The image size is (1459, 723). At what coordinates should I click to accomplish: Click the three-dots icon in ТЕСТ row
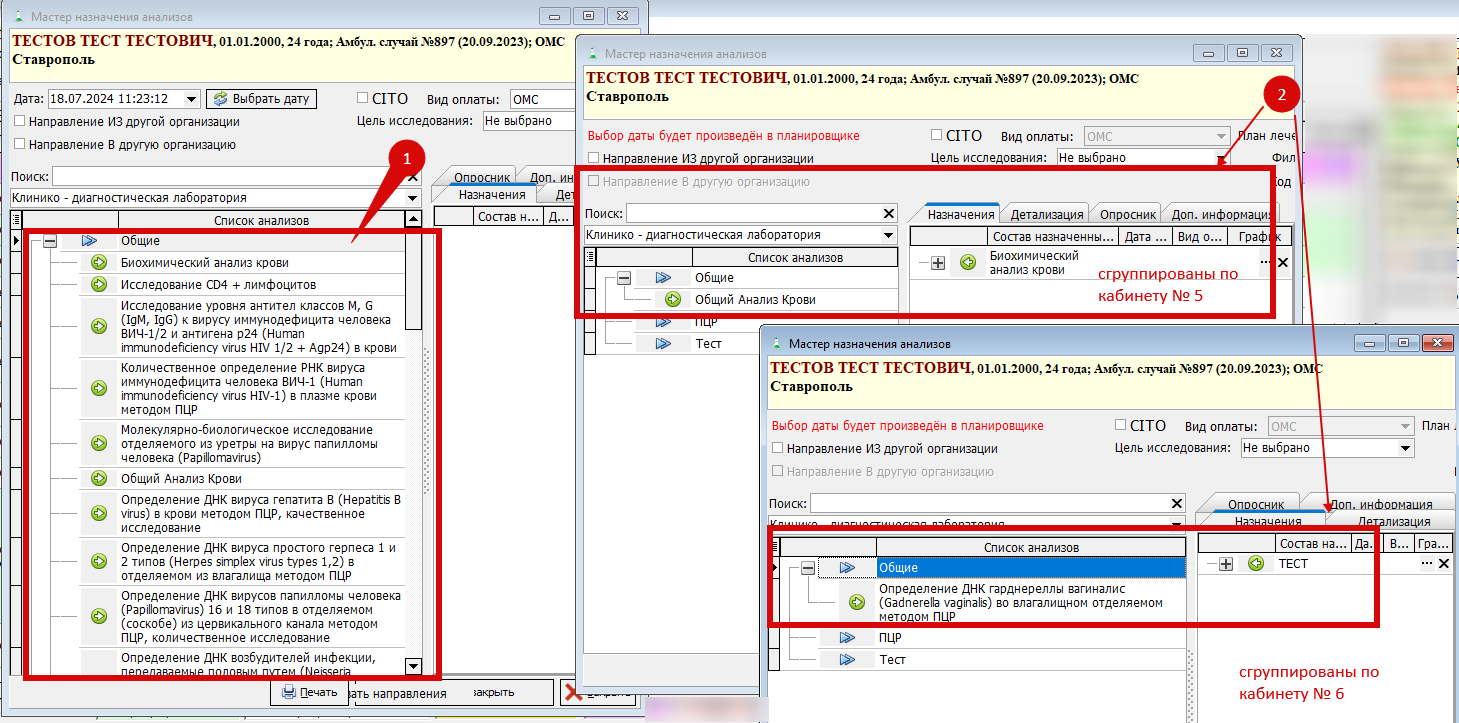[1426, 564]
